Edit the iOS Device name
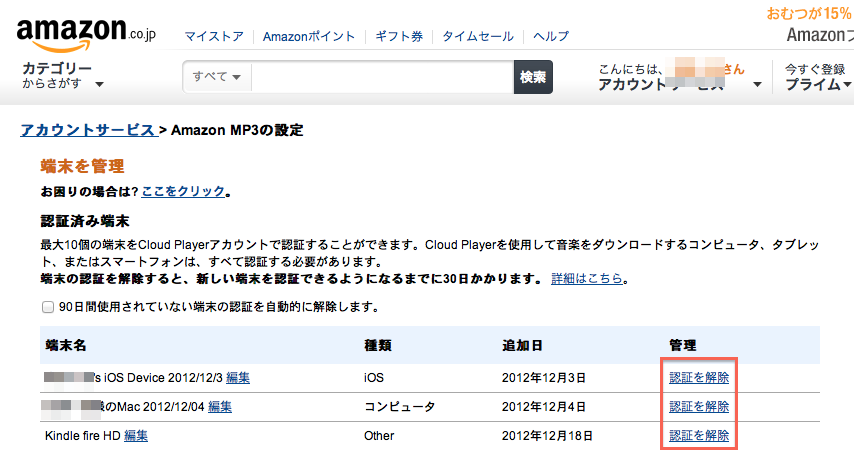854x450 pixels. 238,378
